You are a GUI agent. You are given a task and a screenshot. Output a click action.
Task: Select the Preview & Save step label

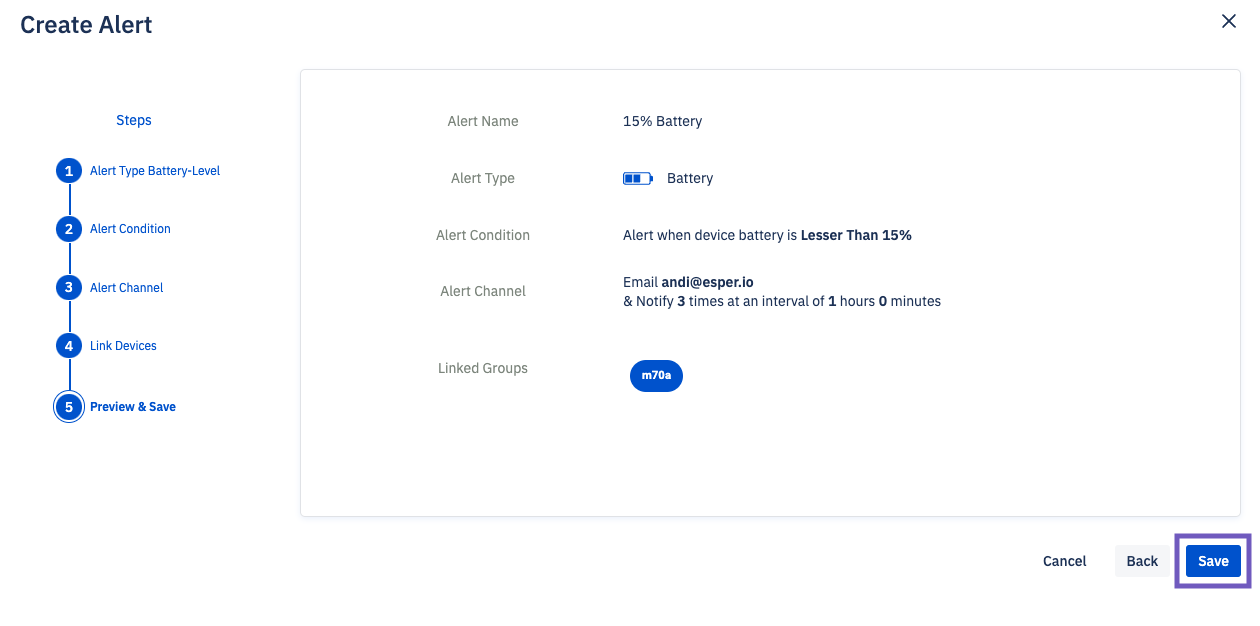coord(133,407)
